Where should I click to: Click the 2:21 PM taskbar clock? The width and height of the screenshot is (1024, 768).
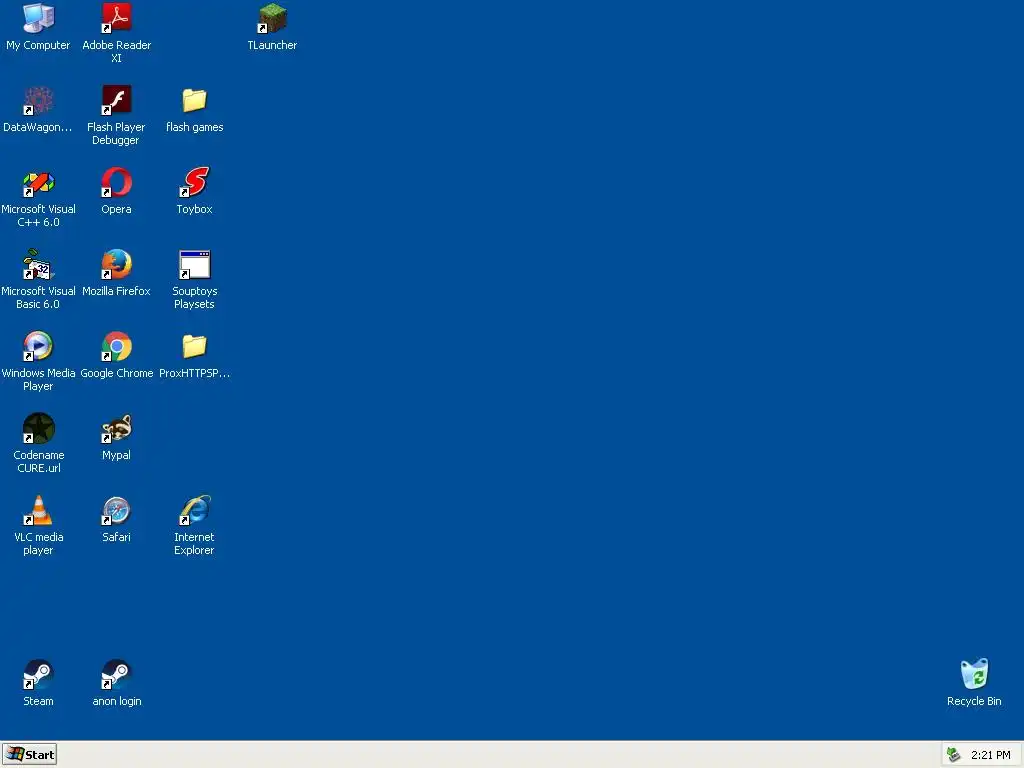point(991,755)
